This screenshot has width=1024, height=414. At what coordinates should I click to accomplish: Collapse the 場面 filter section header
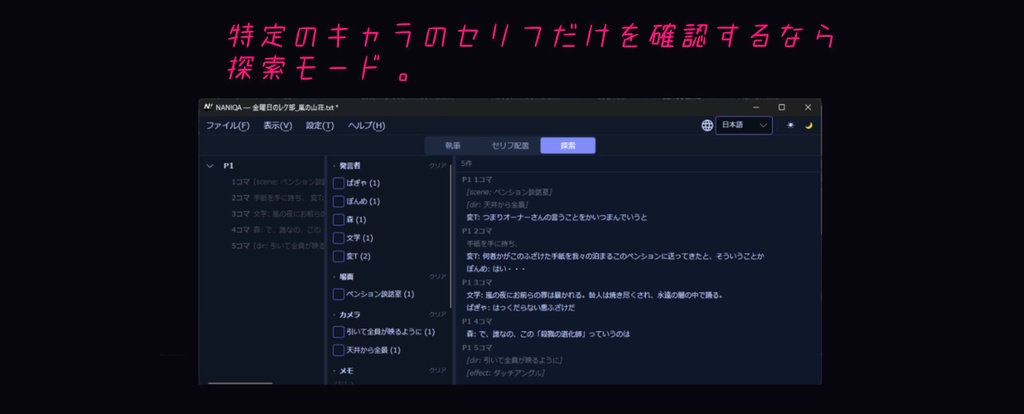344,277
